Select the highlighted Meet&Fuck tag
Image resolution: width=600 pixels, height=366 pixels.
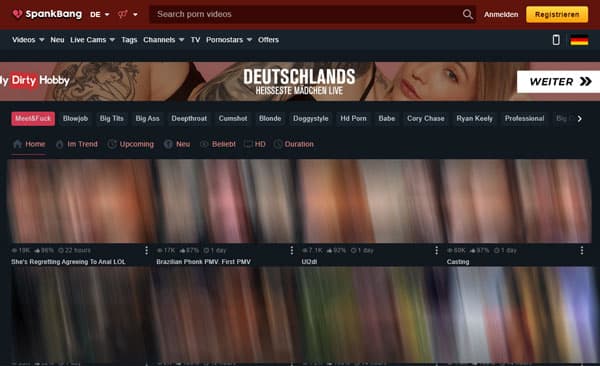point(33,119)
